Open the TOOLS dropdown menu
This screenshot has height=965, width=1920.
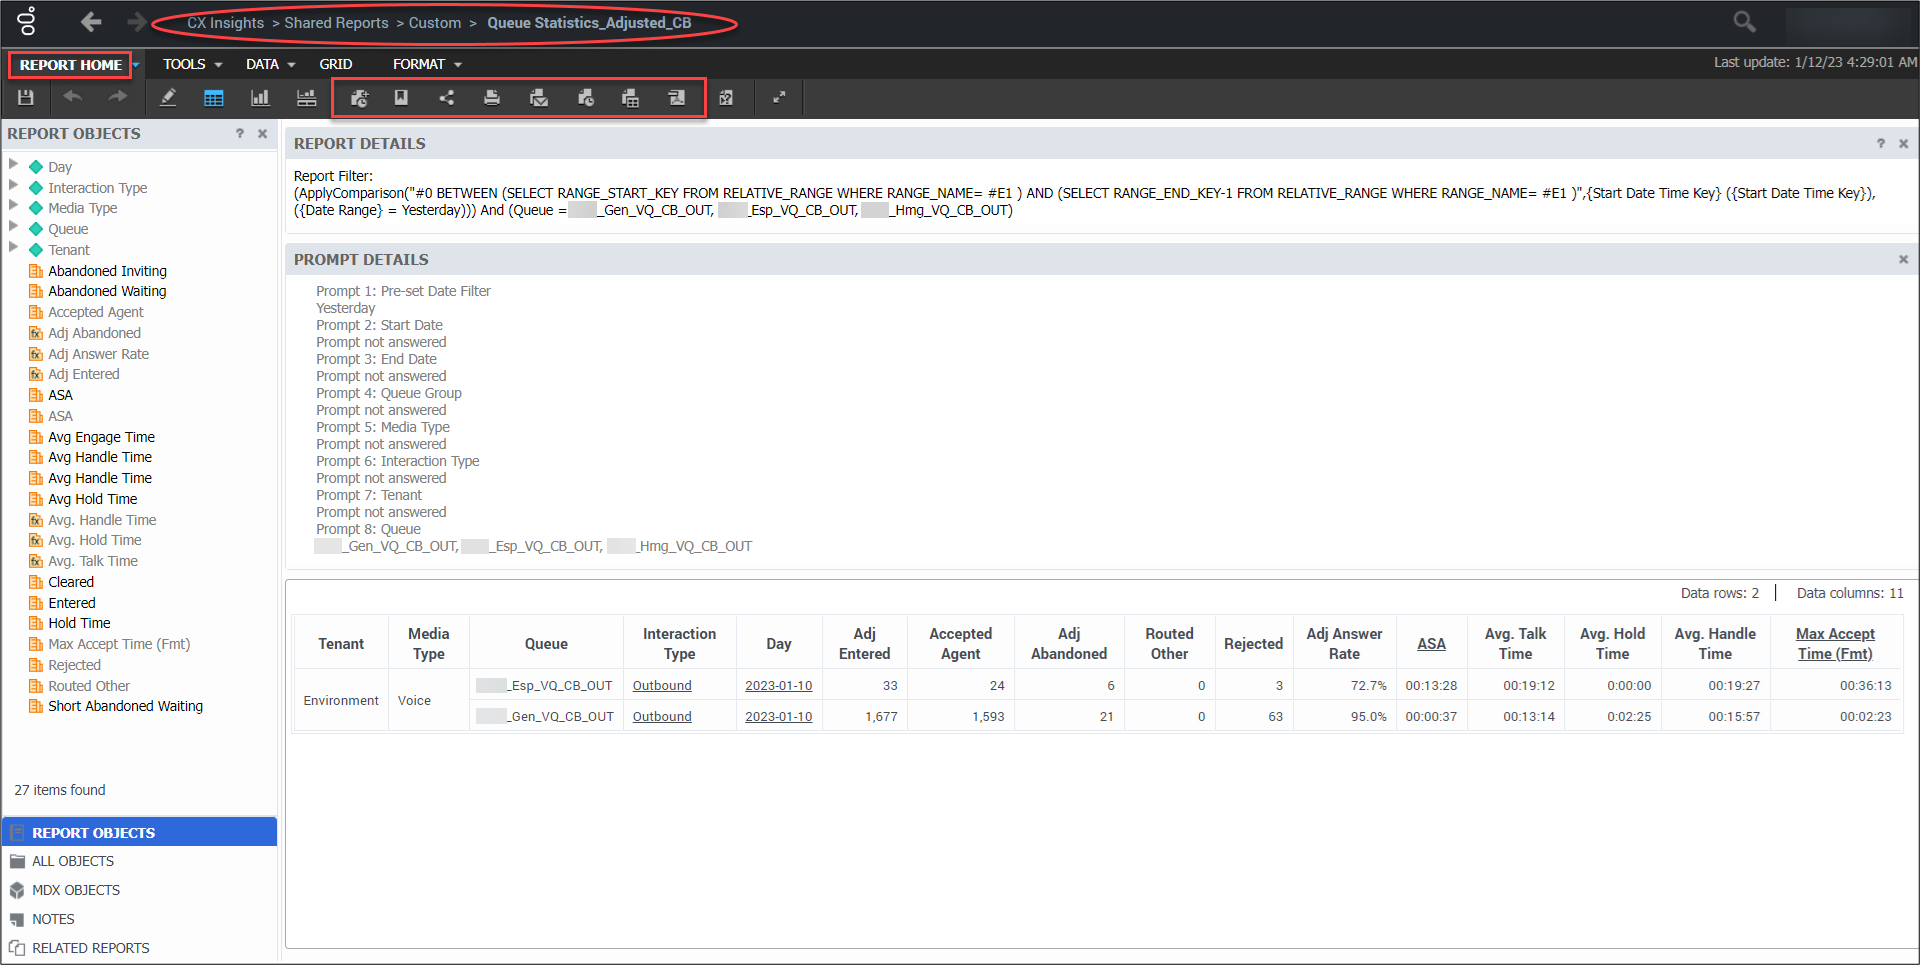point(192,64)
